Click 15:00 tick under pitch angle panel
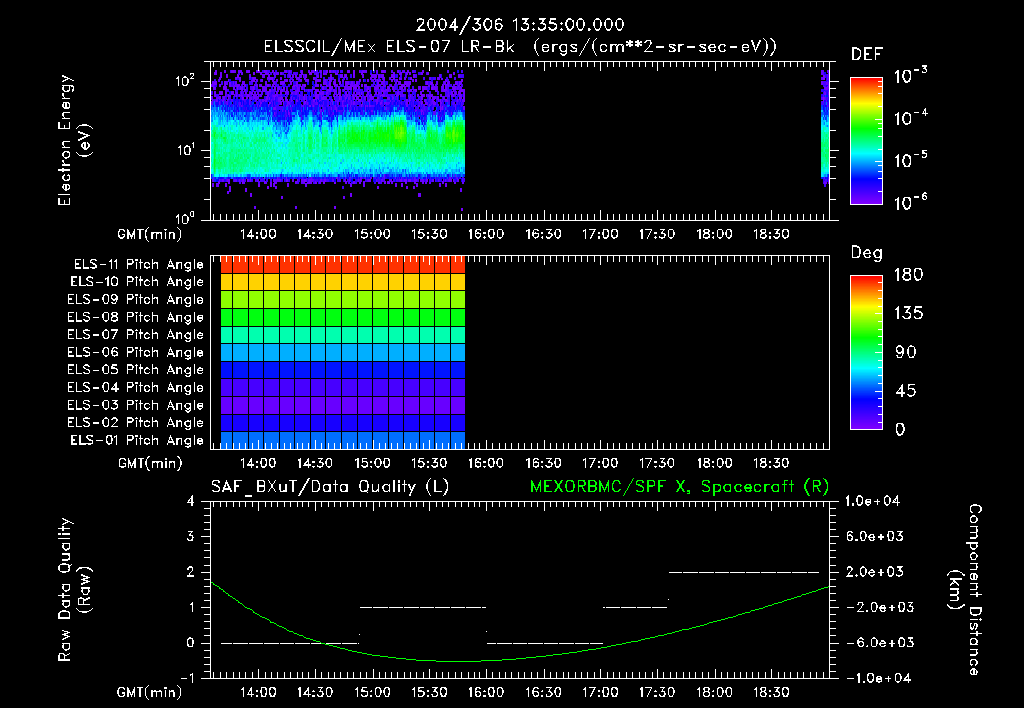 (x=372, y=463)
